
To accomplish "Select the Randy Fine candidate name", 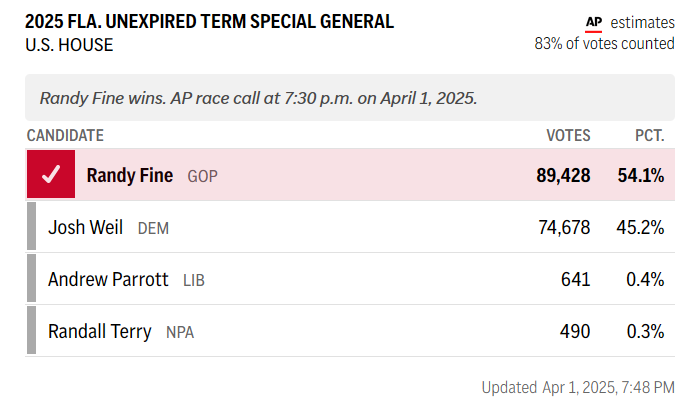I will pos(130,175).
